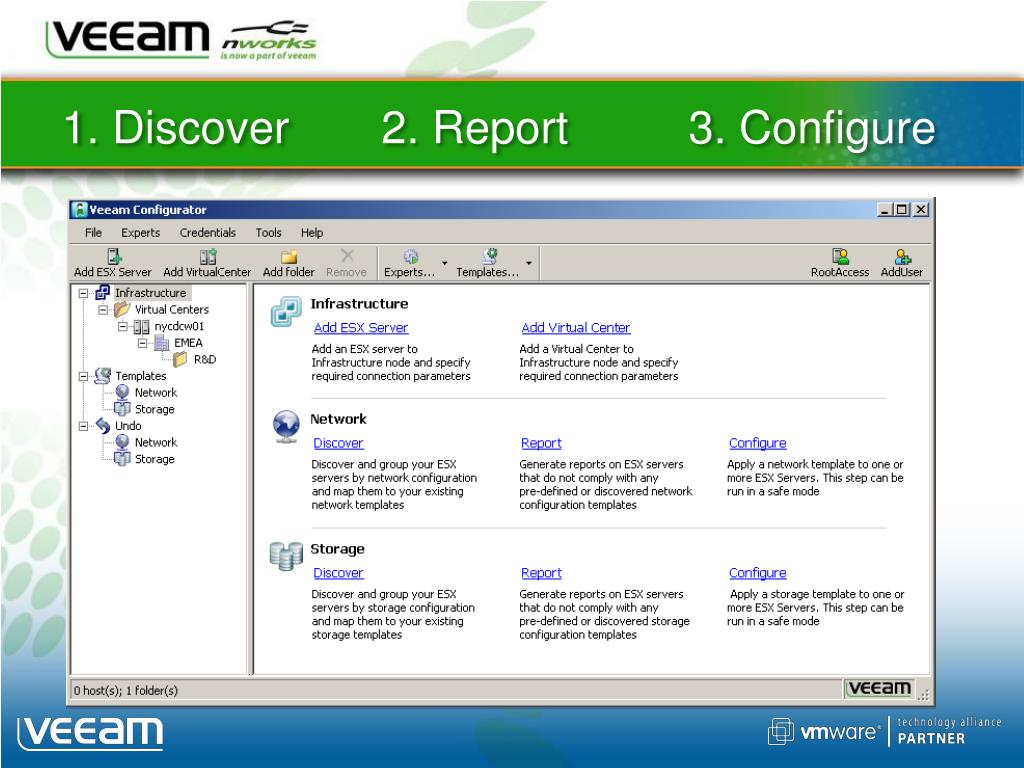Select the Undo tree label

pyautogui.click(x=128, y=425)
